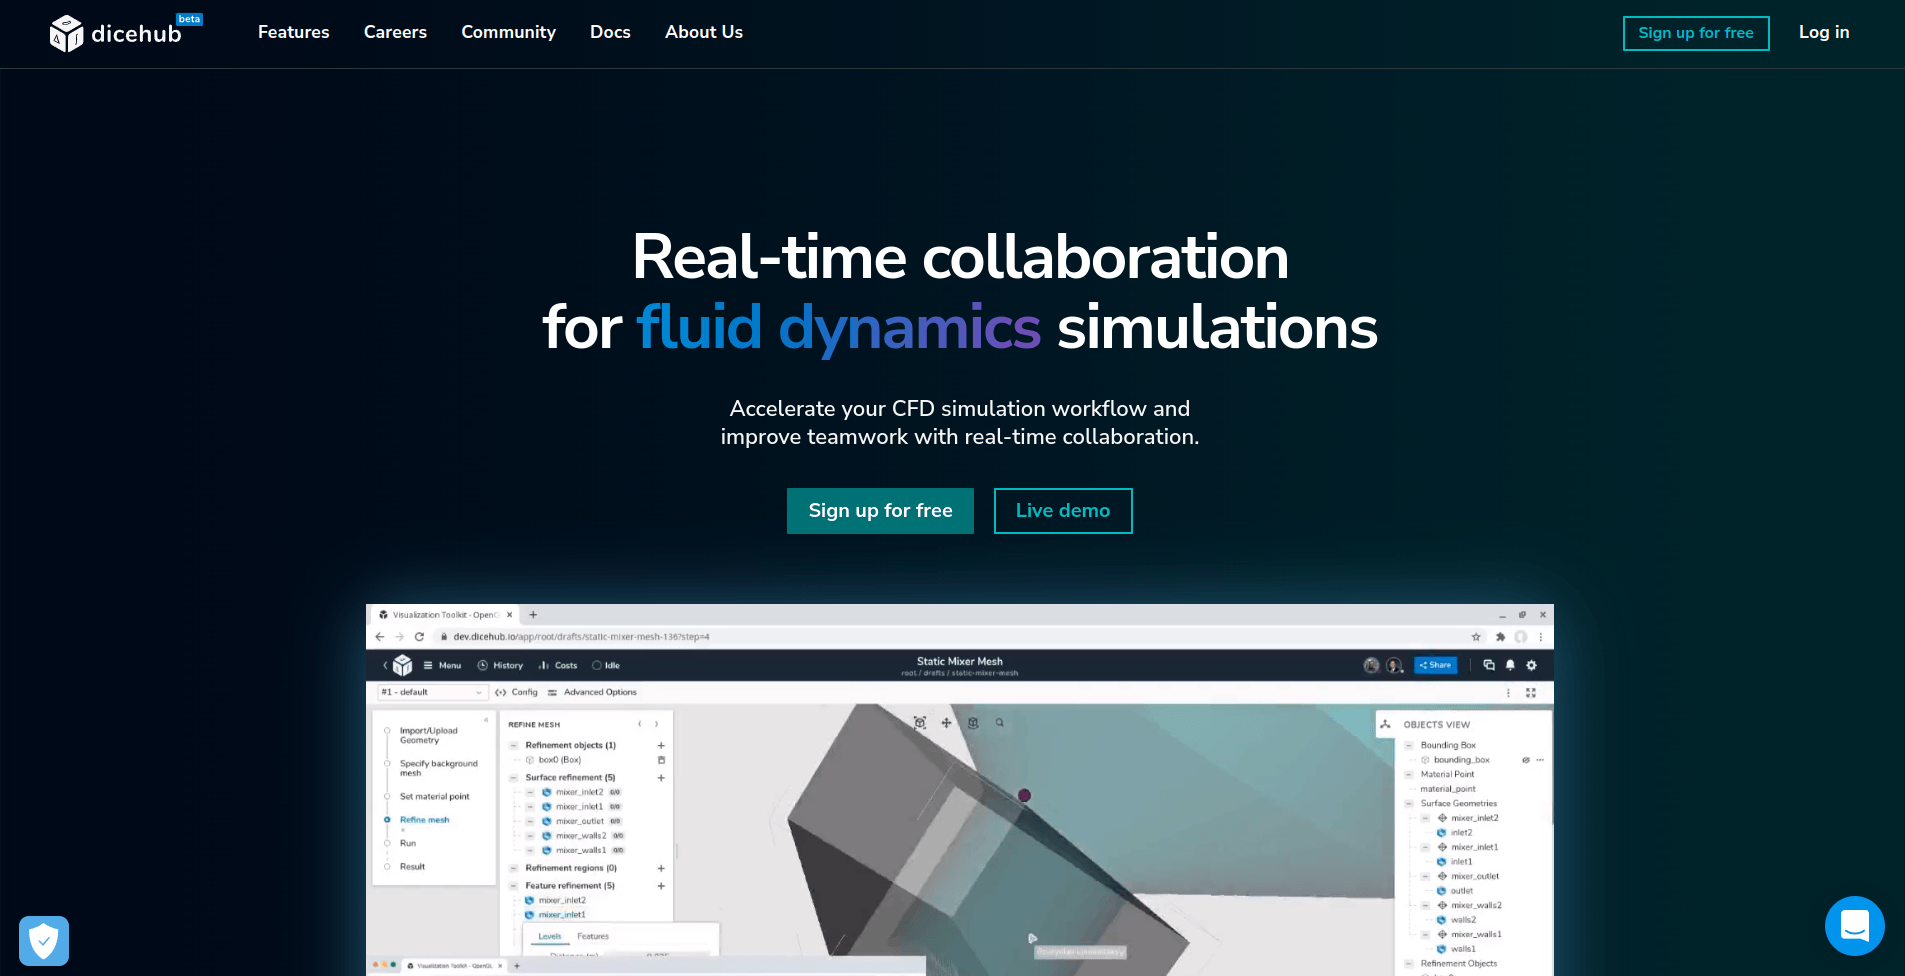
Task: Click the dicehub logo in the header
Action: click(x=125, y=33)
